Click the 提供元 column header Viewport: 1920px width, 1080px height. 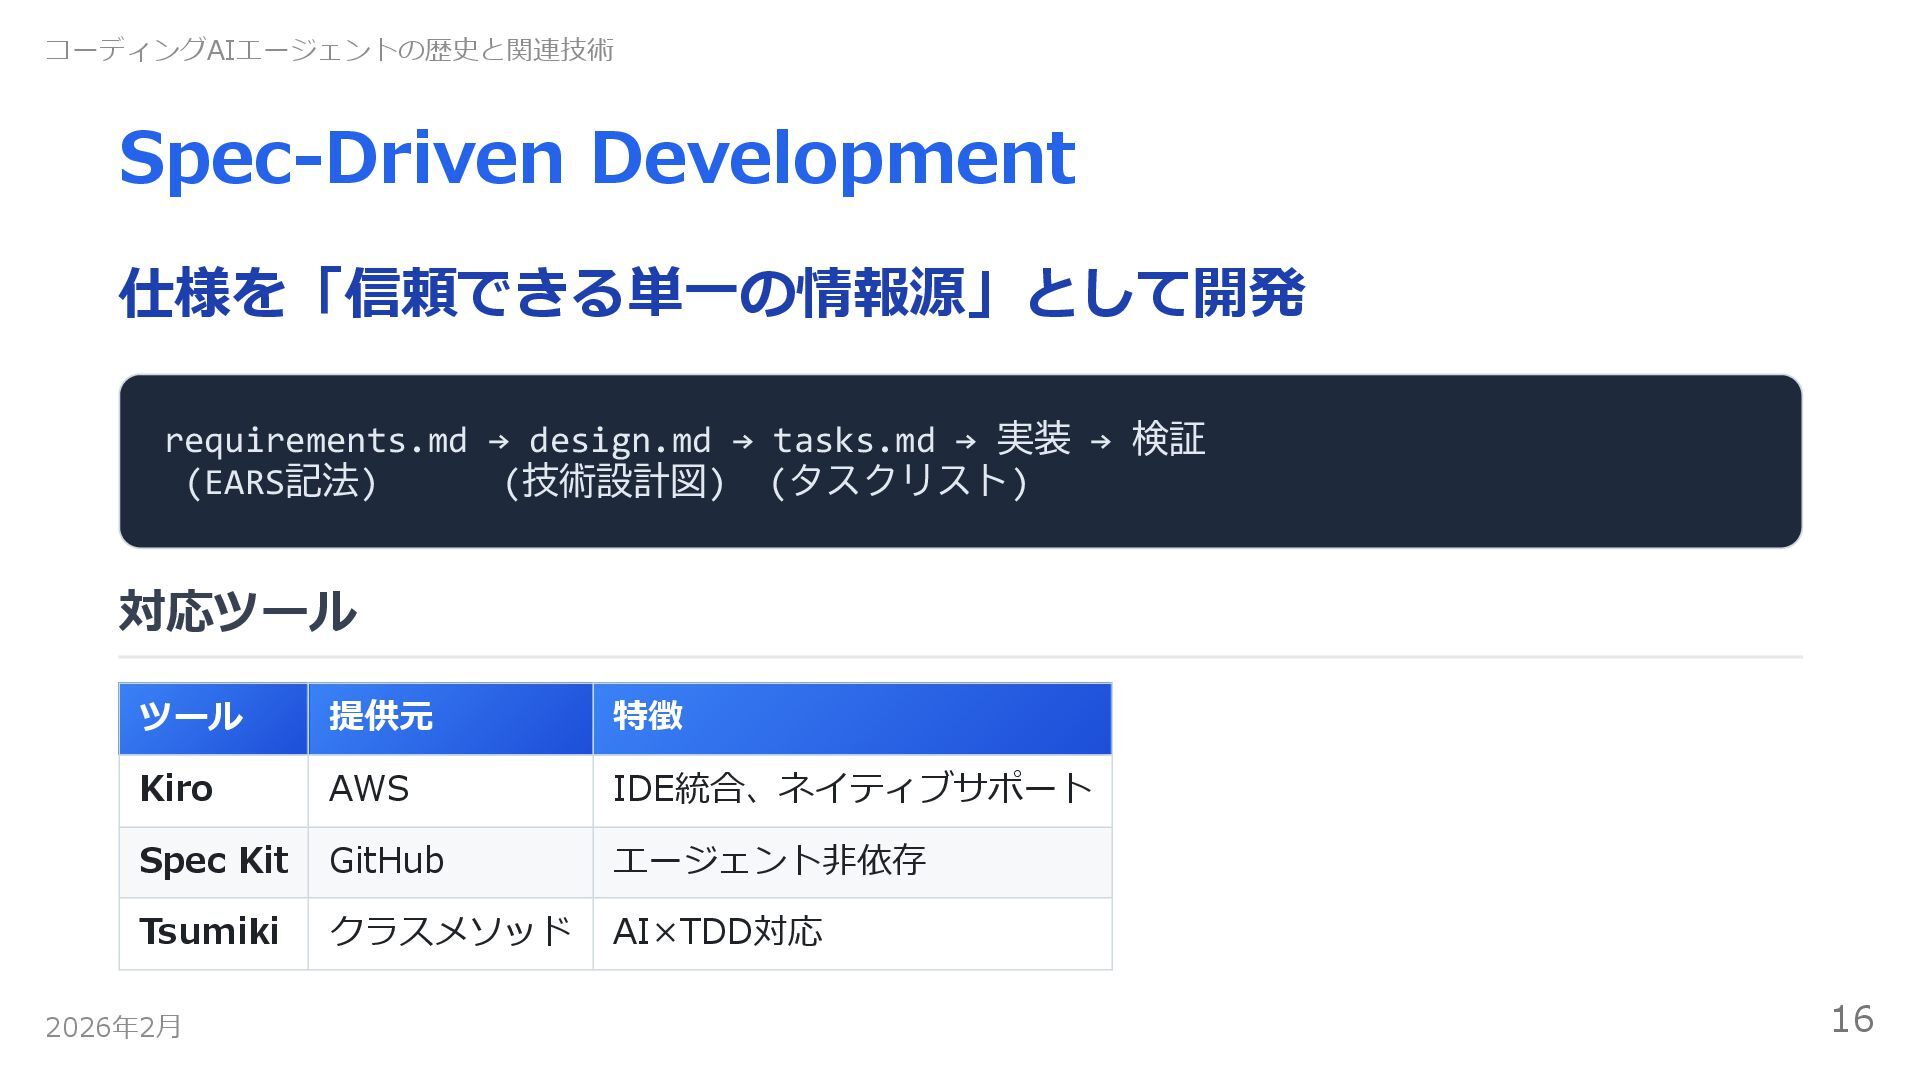click(381, 716)
